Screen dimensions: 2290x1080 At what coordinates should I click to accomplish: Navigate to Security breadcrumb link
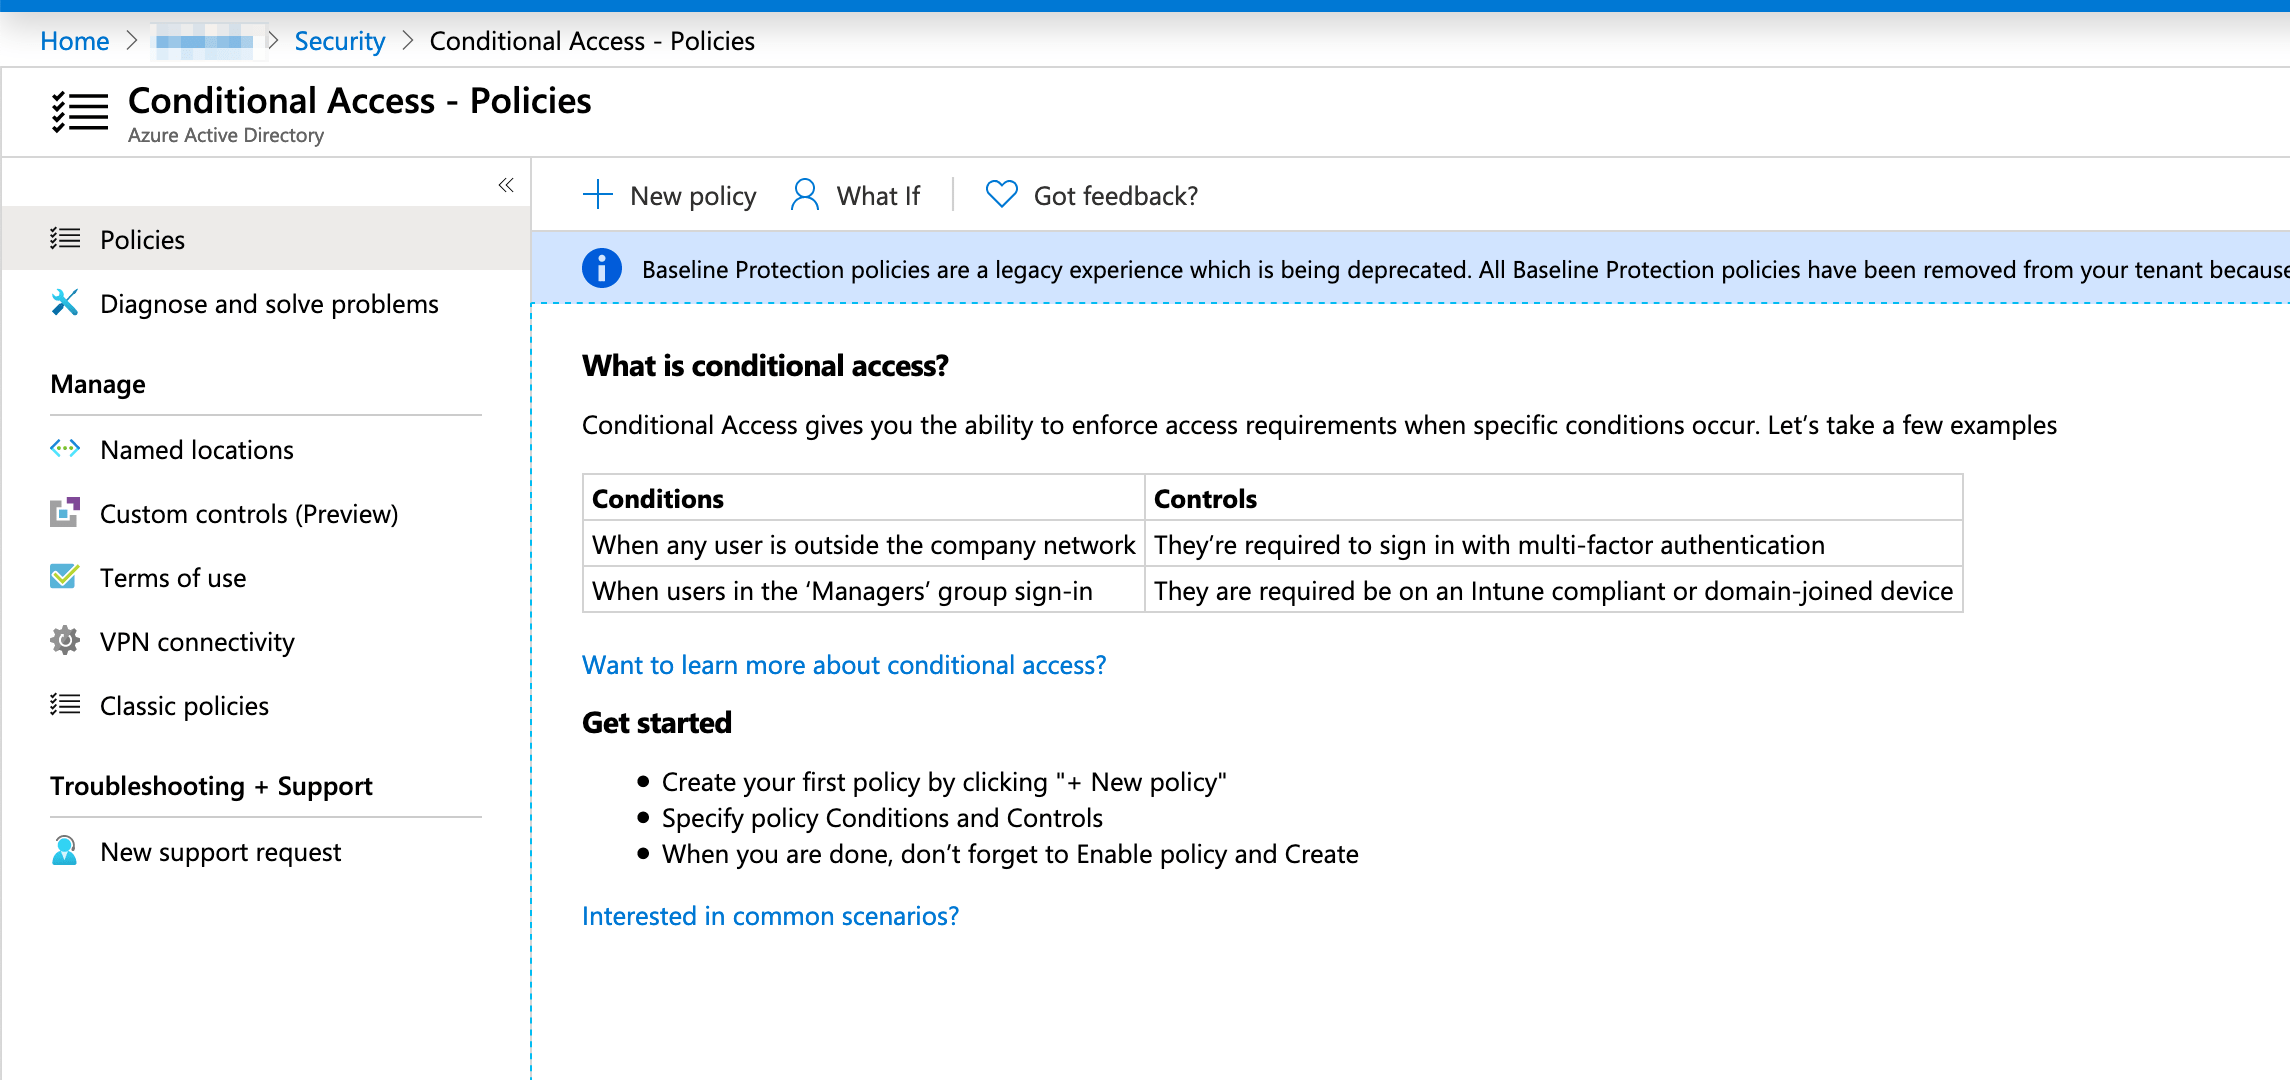[339, 41]
